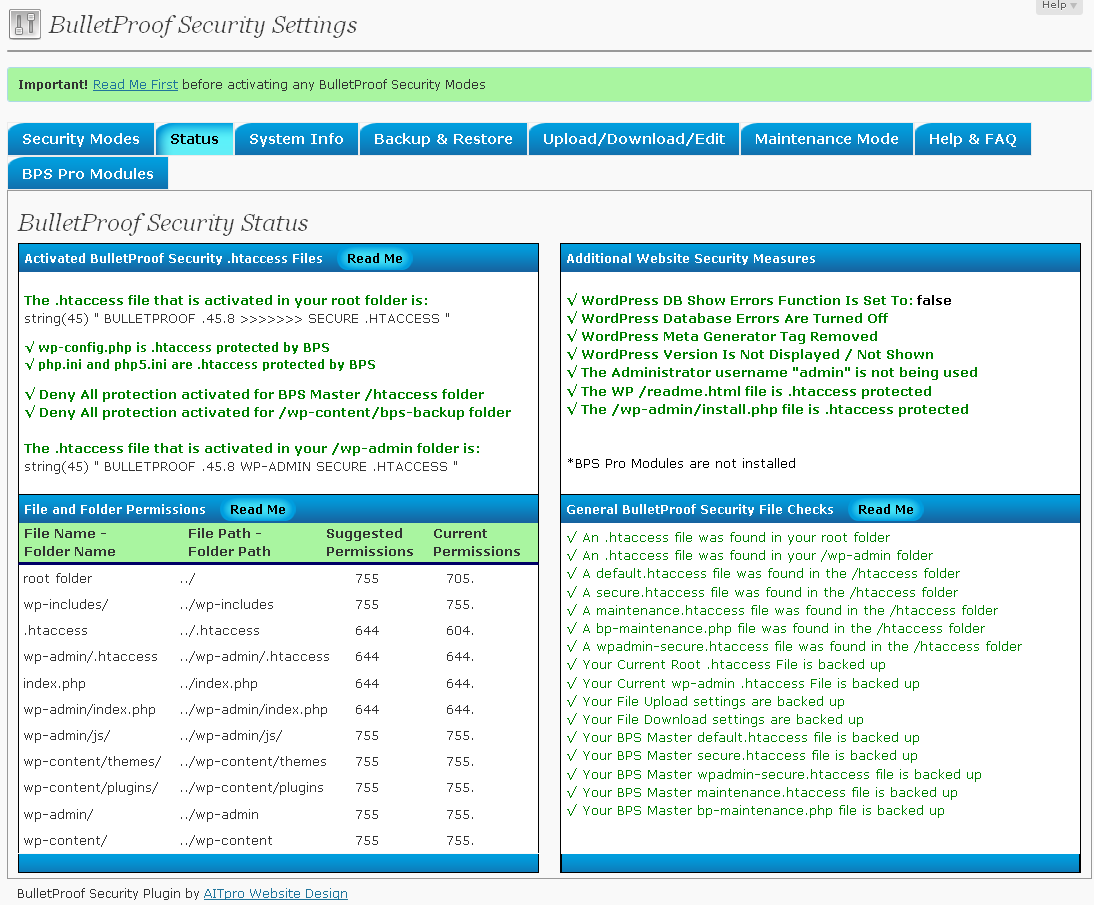Viewport: 1094px width, 905px height.
Task: Select 'WordPress Version Is Not Displayed / Not Shown'
Action: [x=750, y=354]
